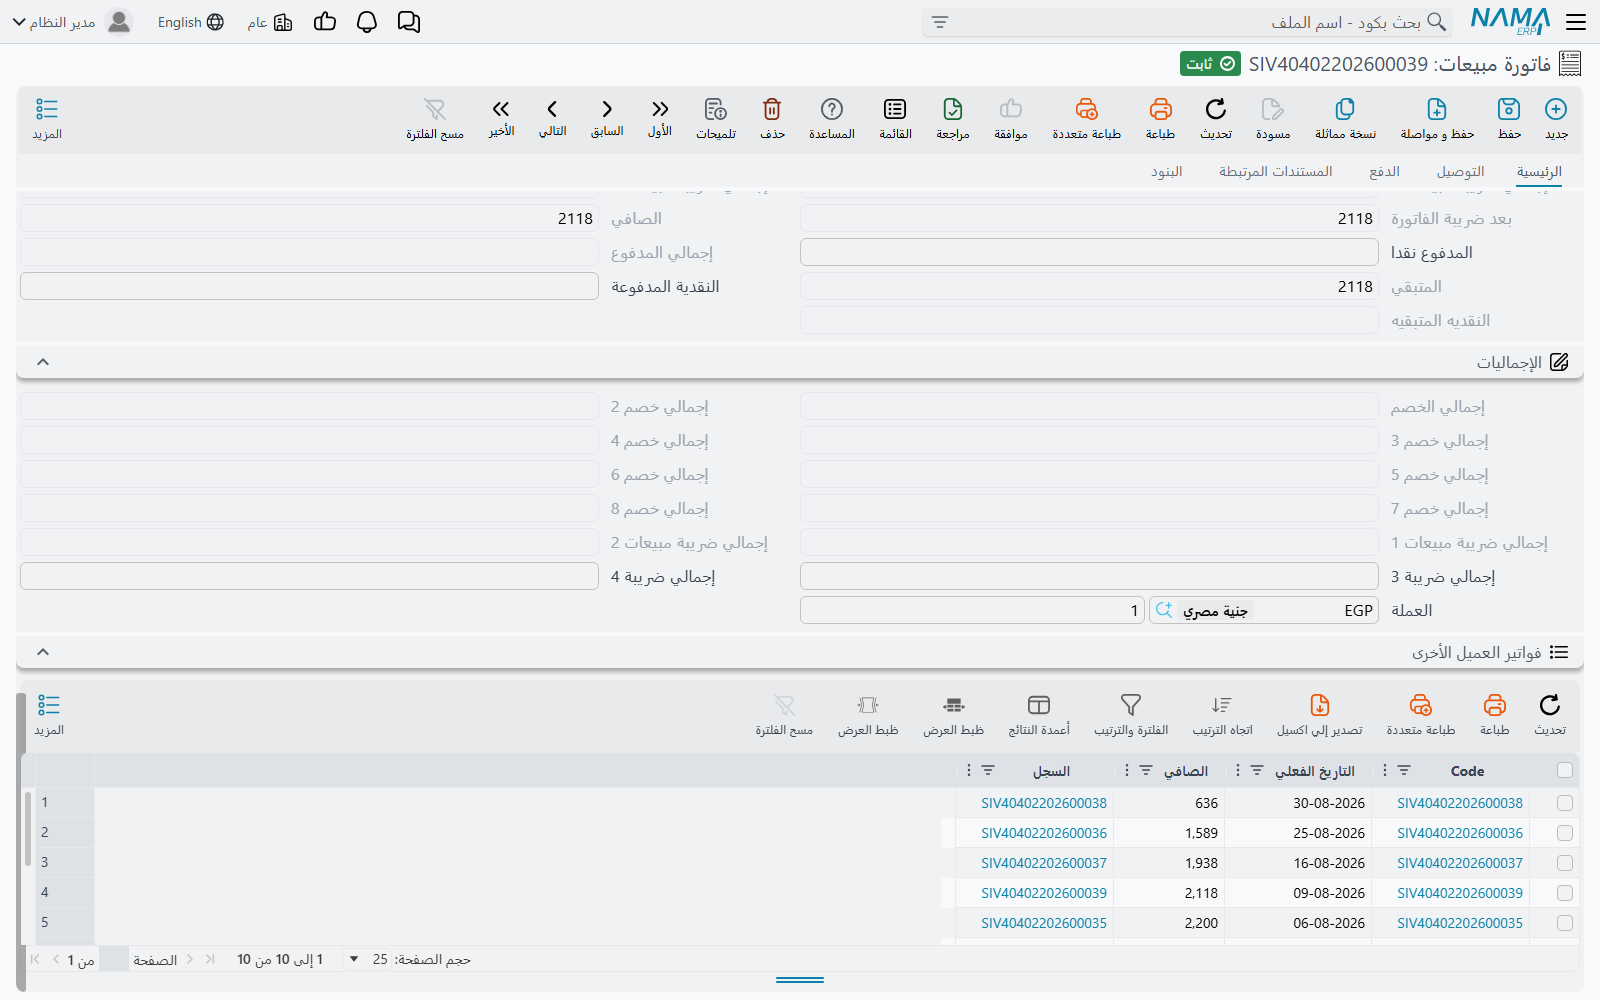
Task: Check the row for SIV40402202600039
Action: 1565,893
